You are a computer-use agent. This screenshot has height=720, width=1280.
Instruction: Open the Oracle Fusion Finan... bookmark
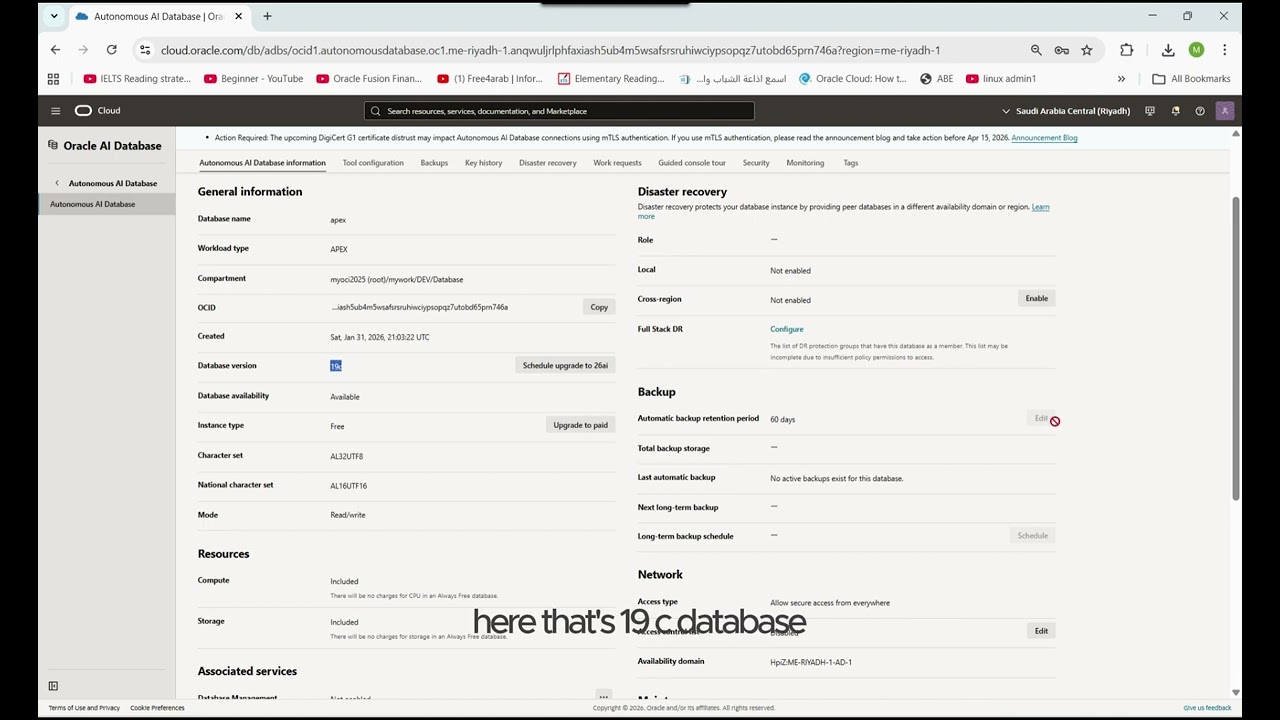(369, 79)
